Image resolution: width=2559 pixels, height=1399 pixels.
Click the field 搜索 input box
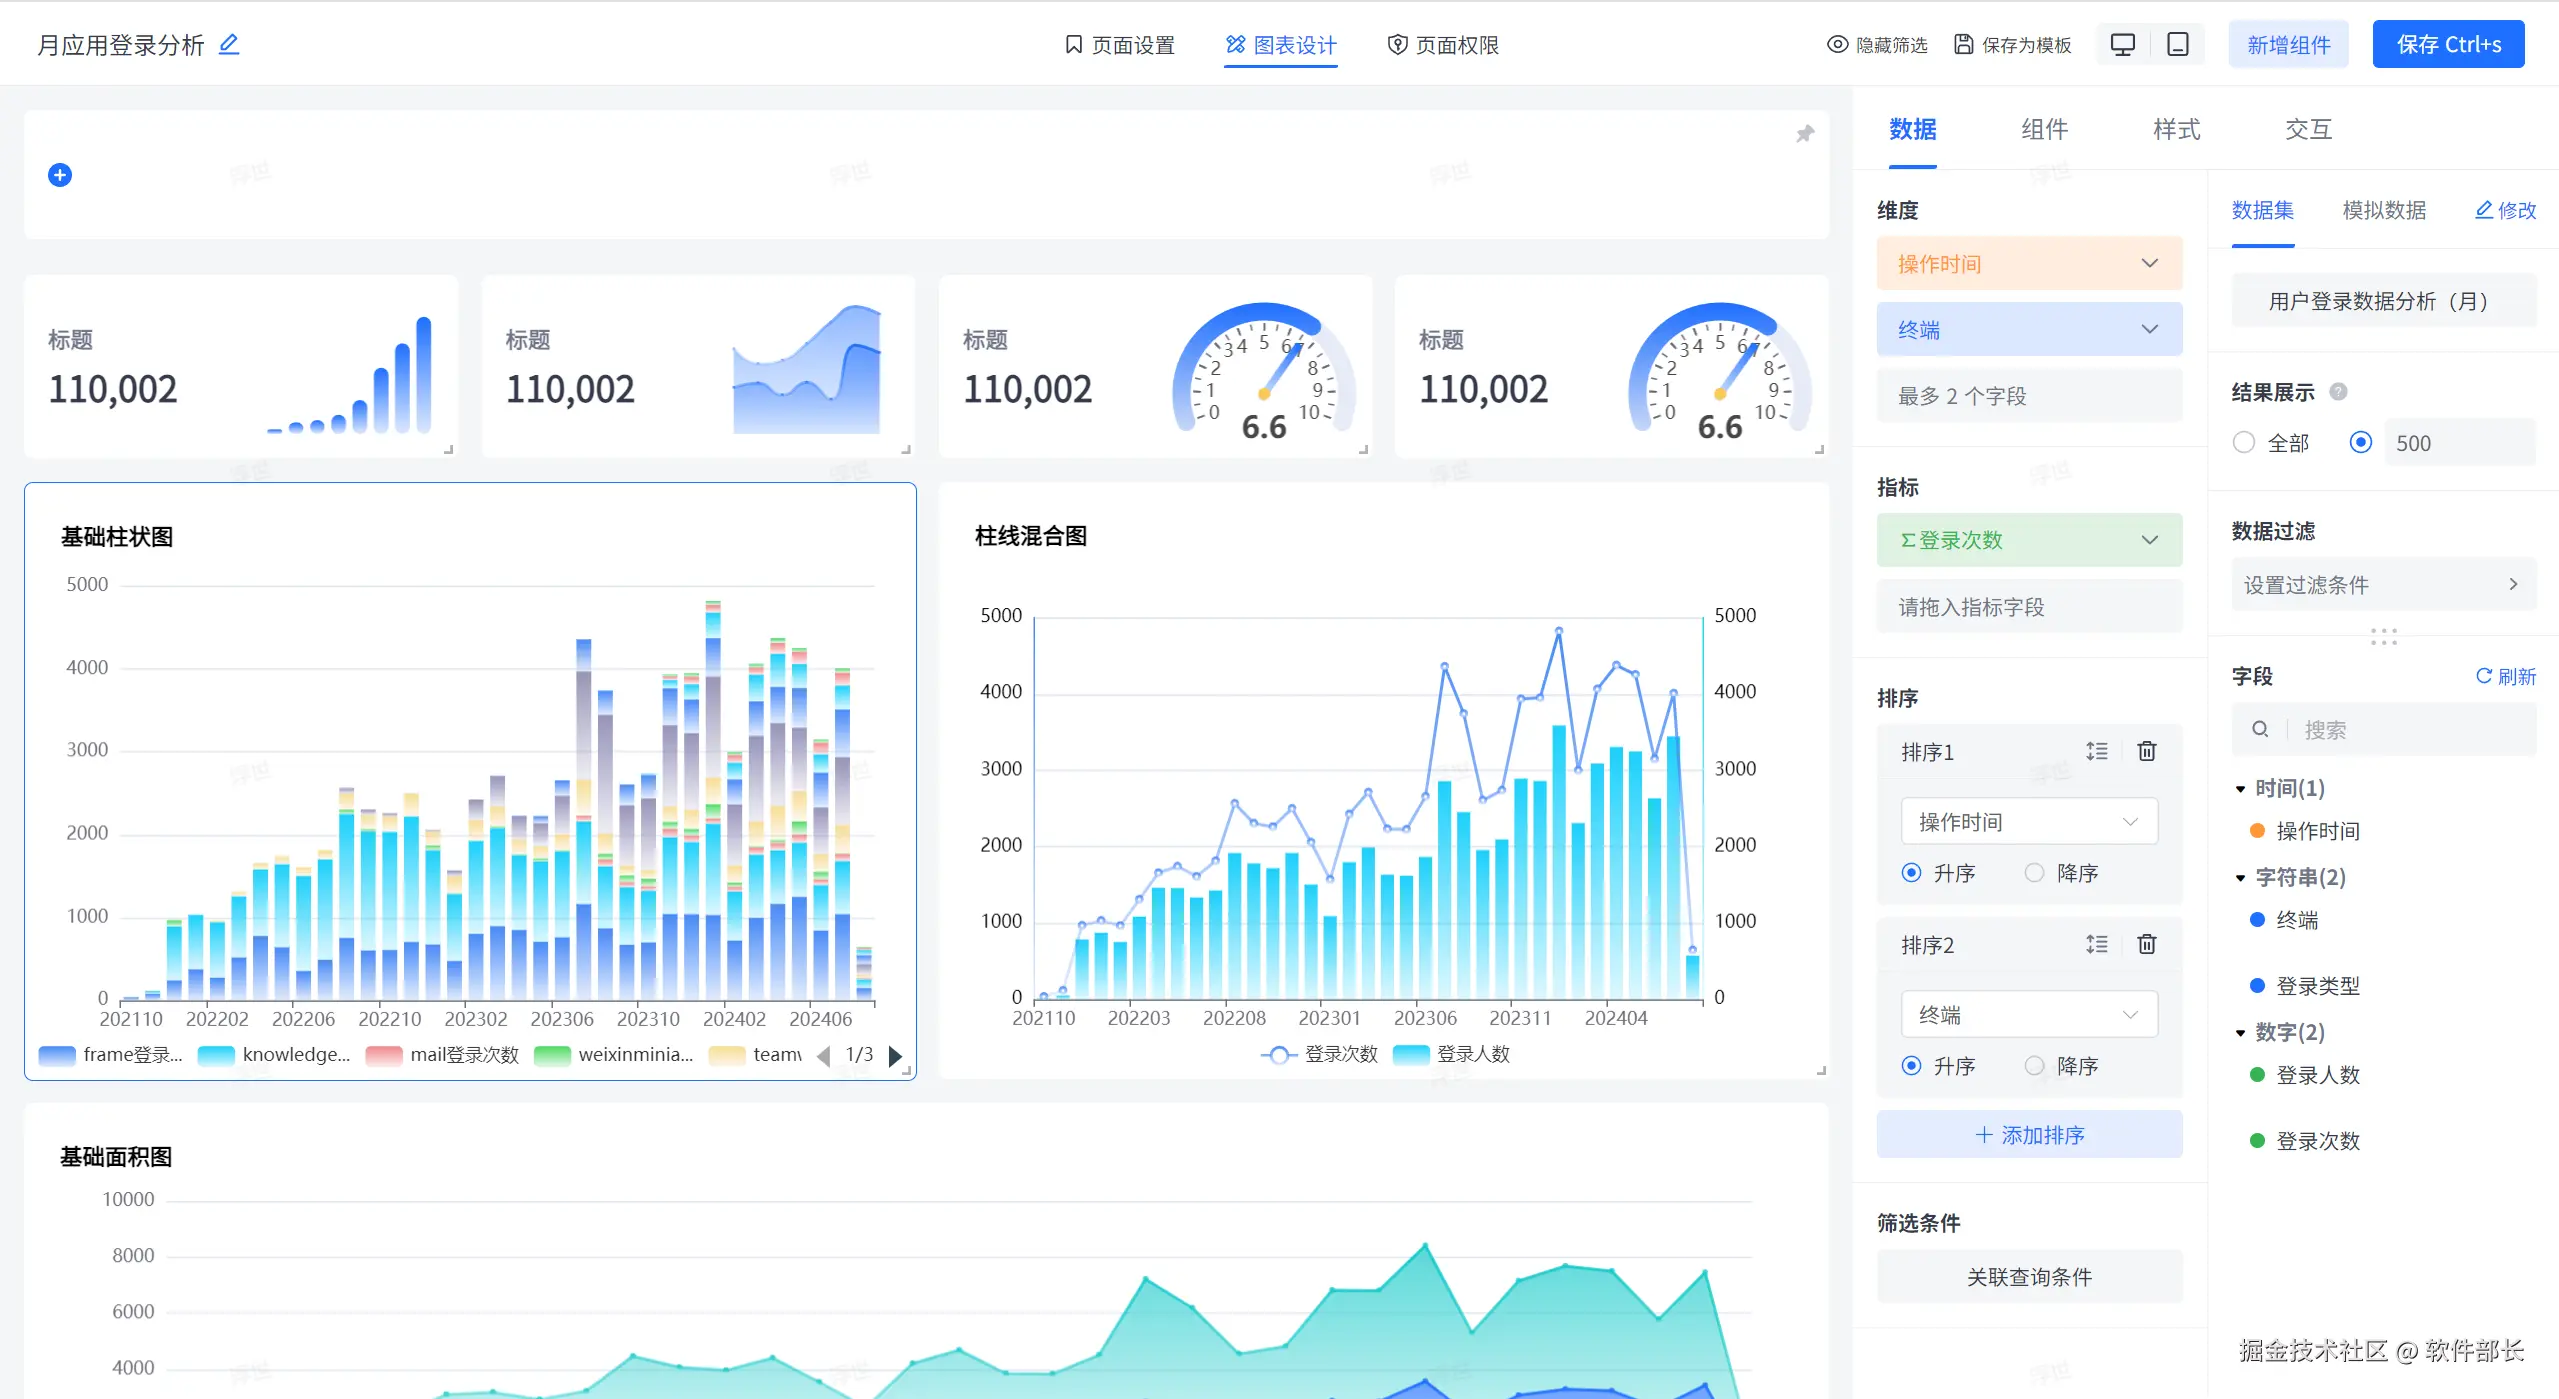pyautogui.click(x=2400, y=730)
